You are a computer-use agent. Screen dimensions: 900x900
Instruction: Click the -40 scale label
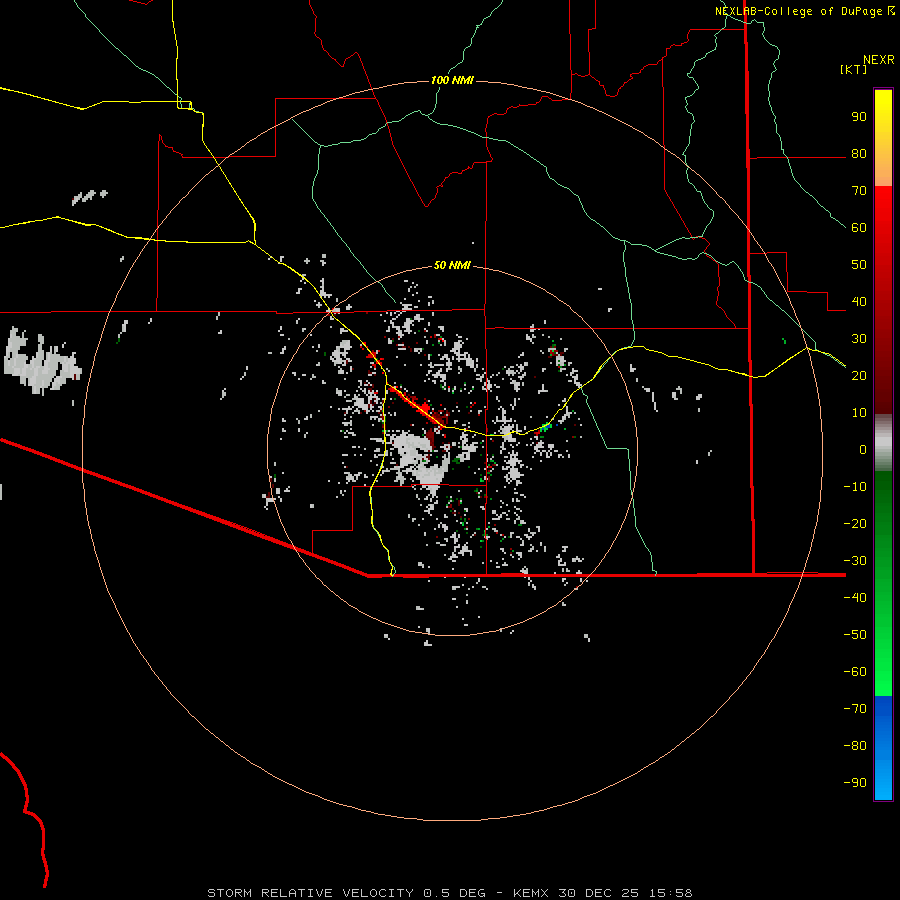point(855,598)
